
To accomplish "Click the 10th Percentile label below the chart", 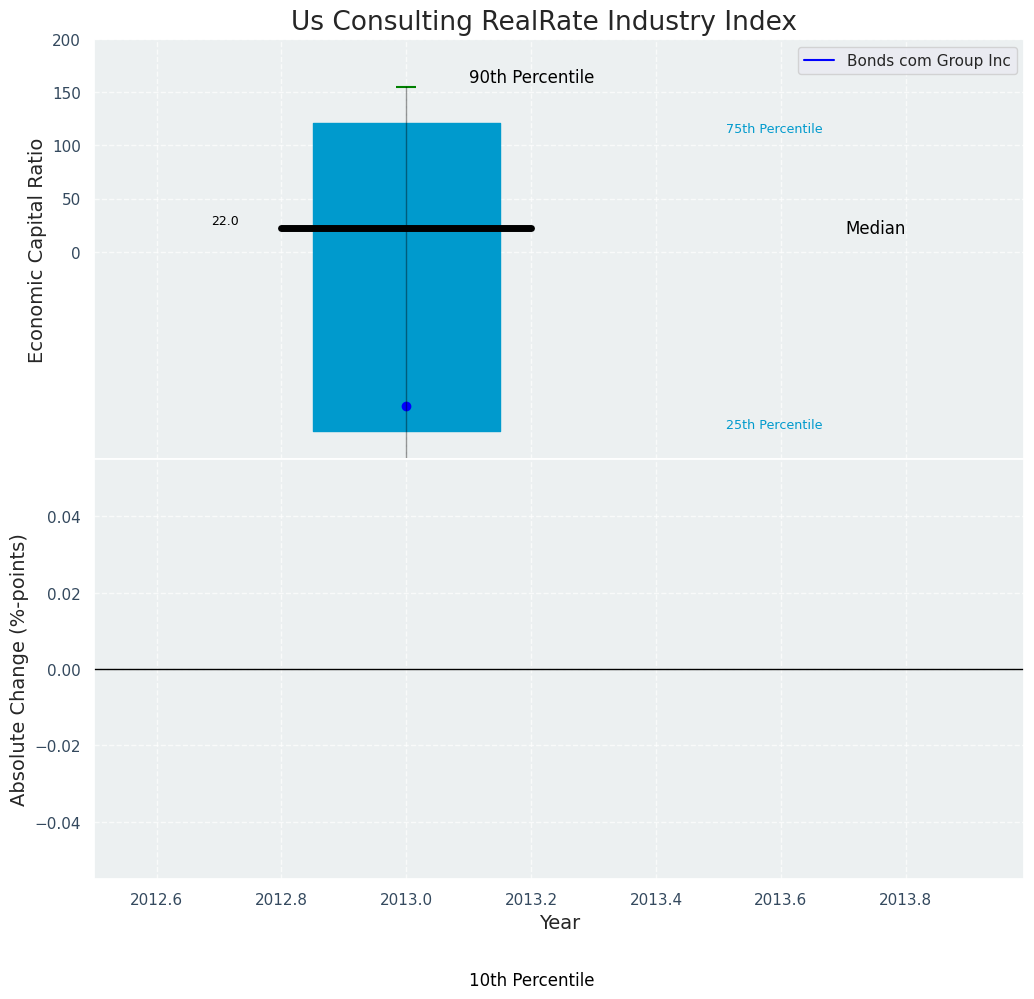I will (x=531, y=980).
